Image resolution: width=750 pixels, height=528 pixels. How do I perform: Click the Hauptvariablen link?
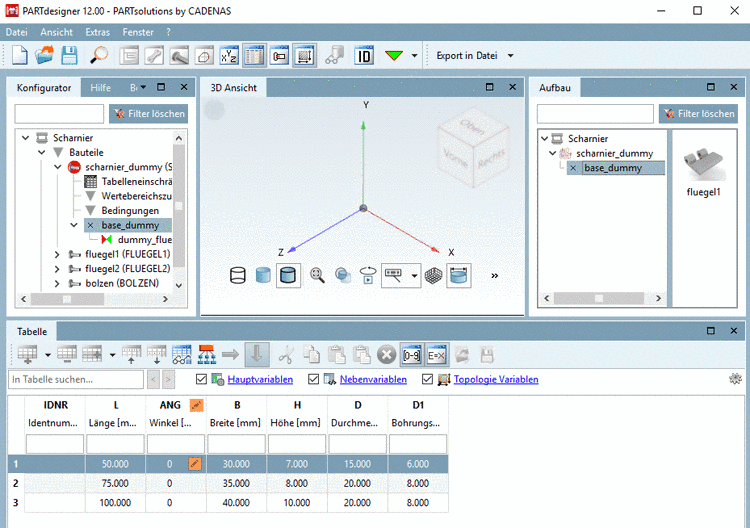point(260,379)
